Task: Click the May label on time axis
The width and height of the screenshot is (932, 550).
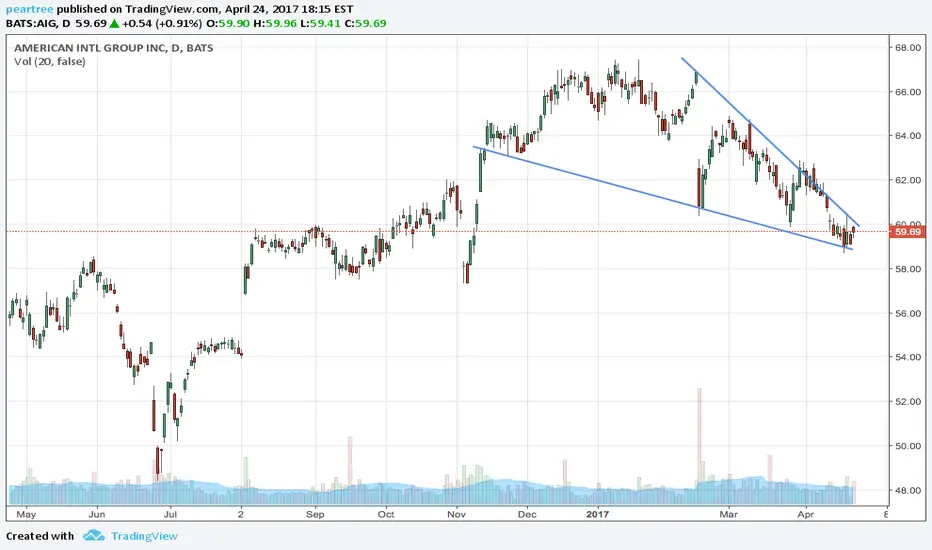Action: click(x=26, y=514)
